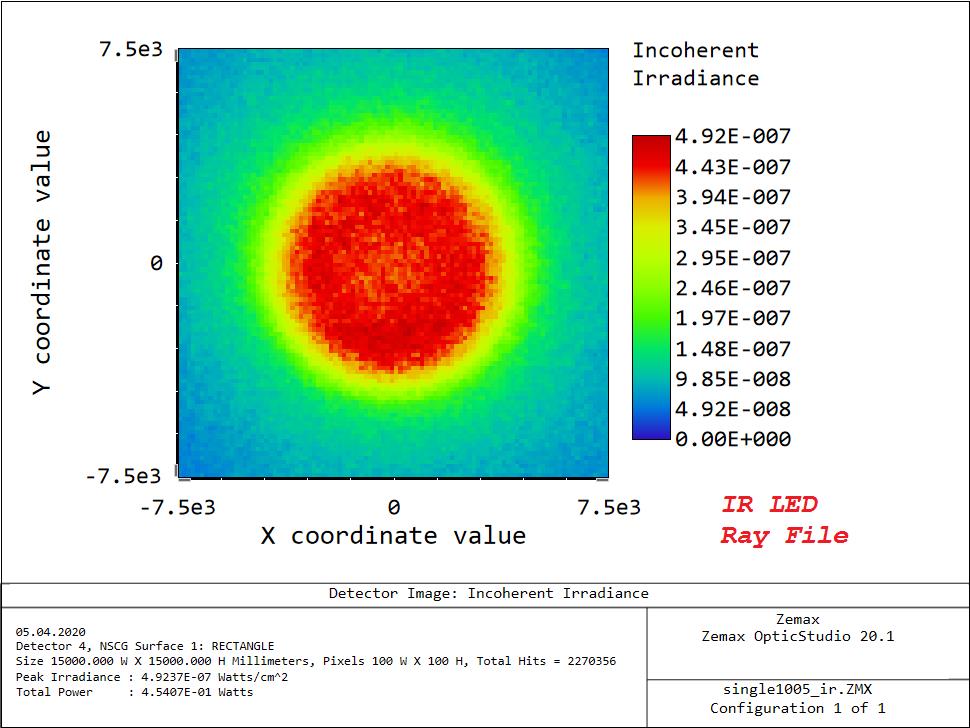Select the 05.04.2020 date text
The height and width of the screenshot is (728, 970).
(51, 632)
